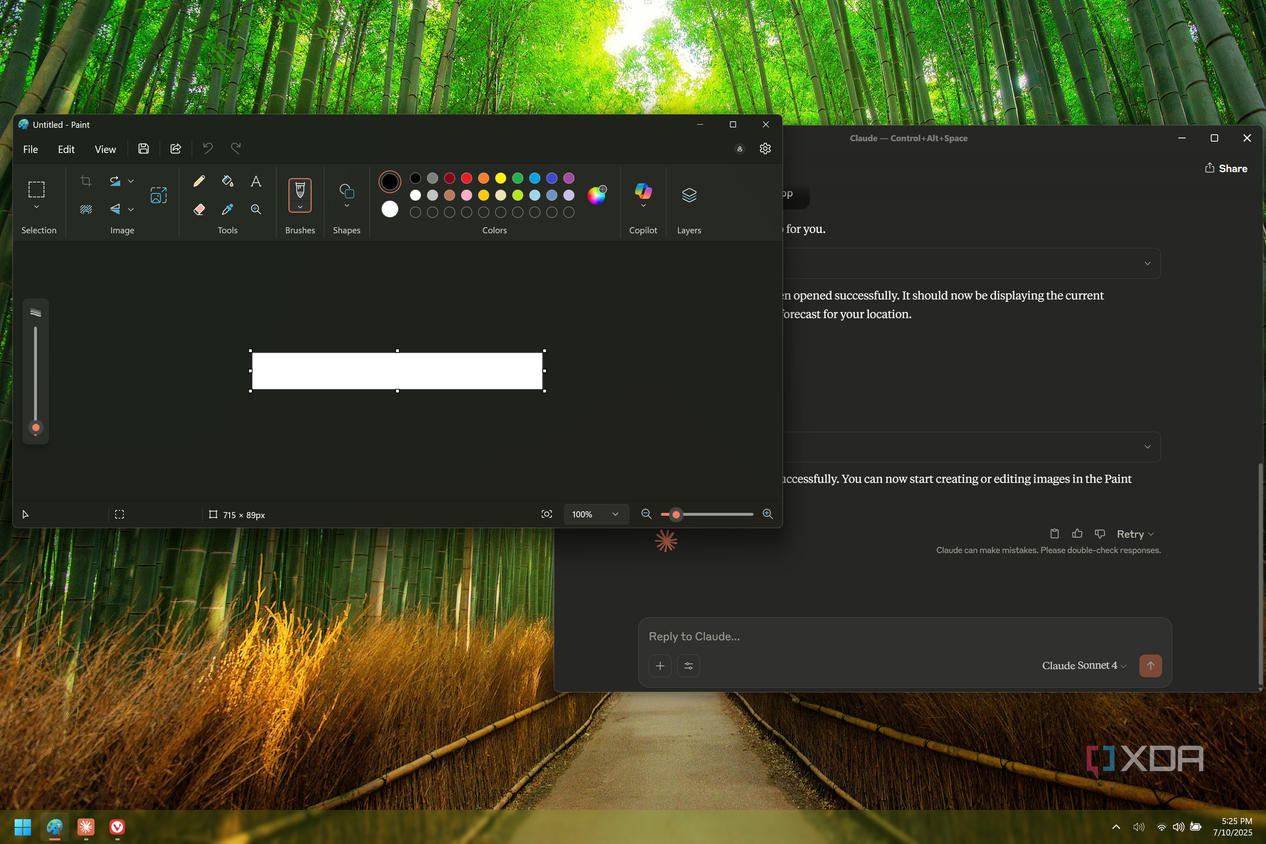Click the Color 1 black primary circle

tap(390, 181)
